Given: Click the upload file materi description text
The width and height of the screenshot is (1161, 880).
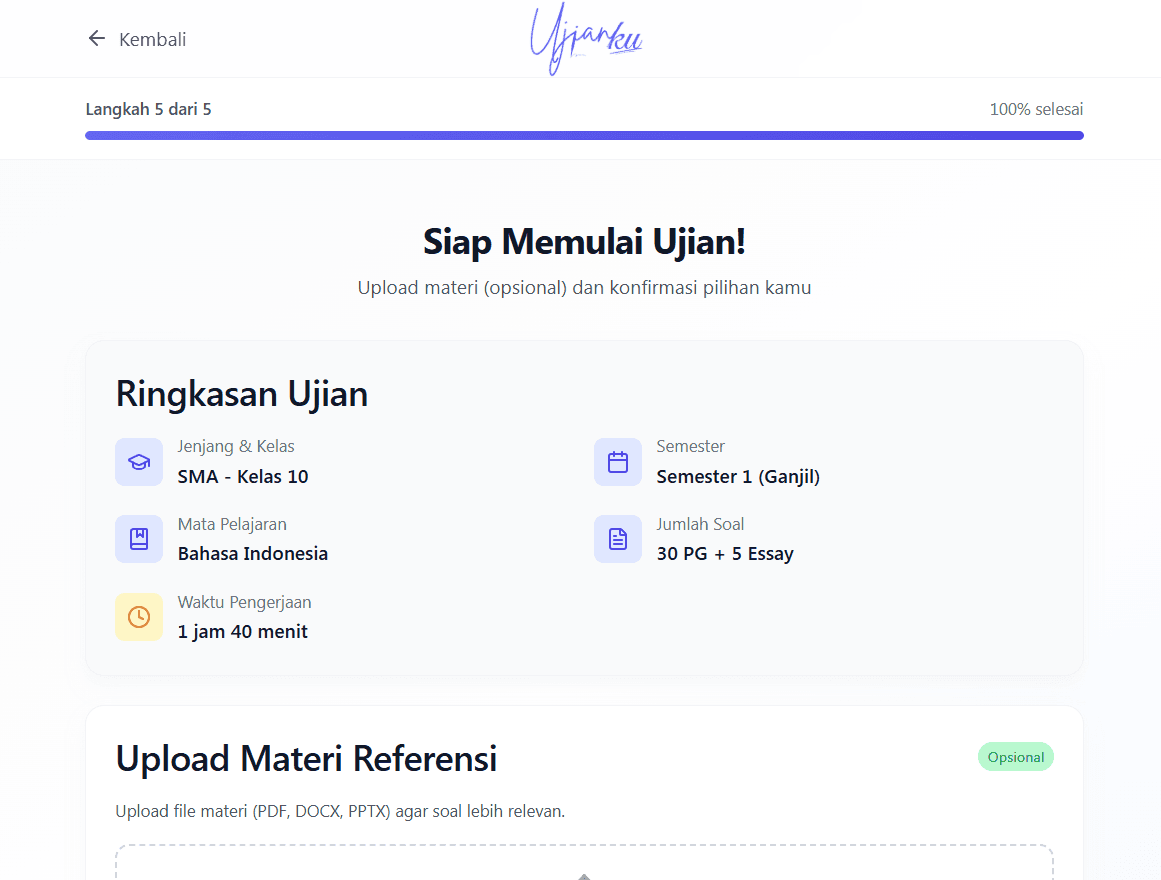Looking at the screenshot, I should 340,811.
